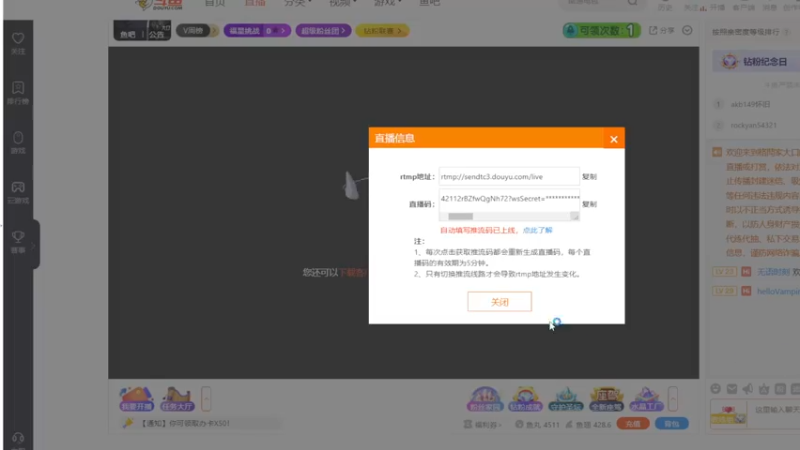Click the 鱼翅 428.6 balance

[588, 424]
